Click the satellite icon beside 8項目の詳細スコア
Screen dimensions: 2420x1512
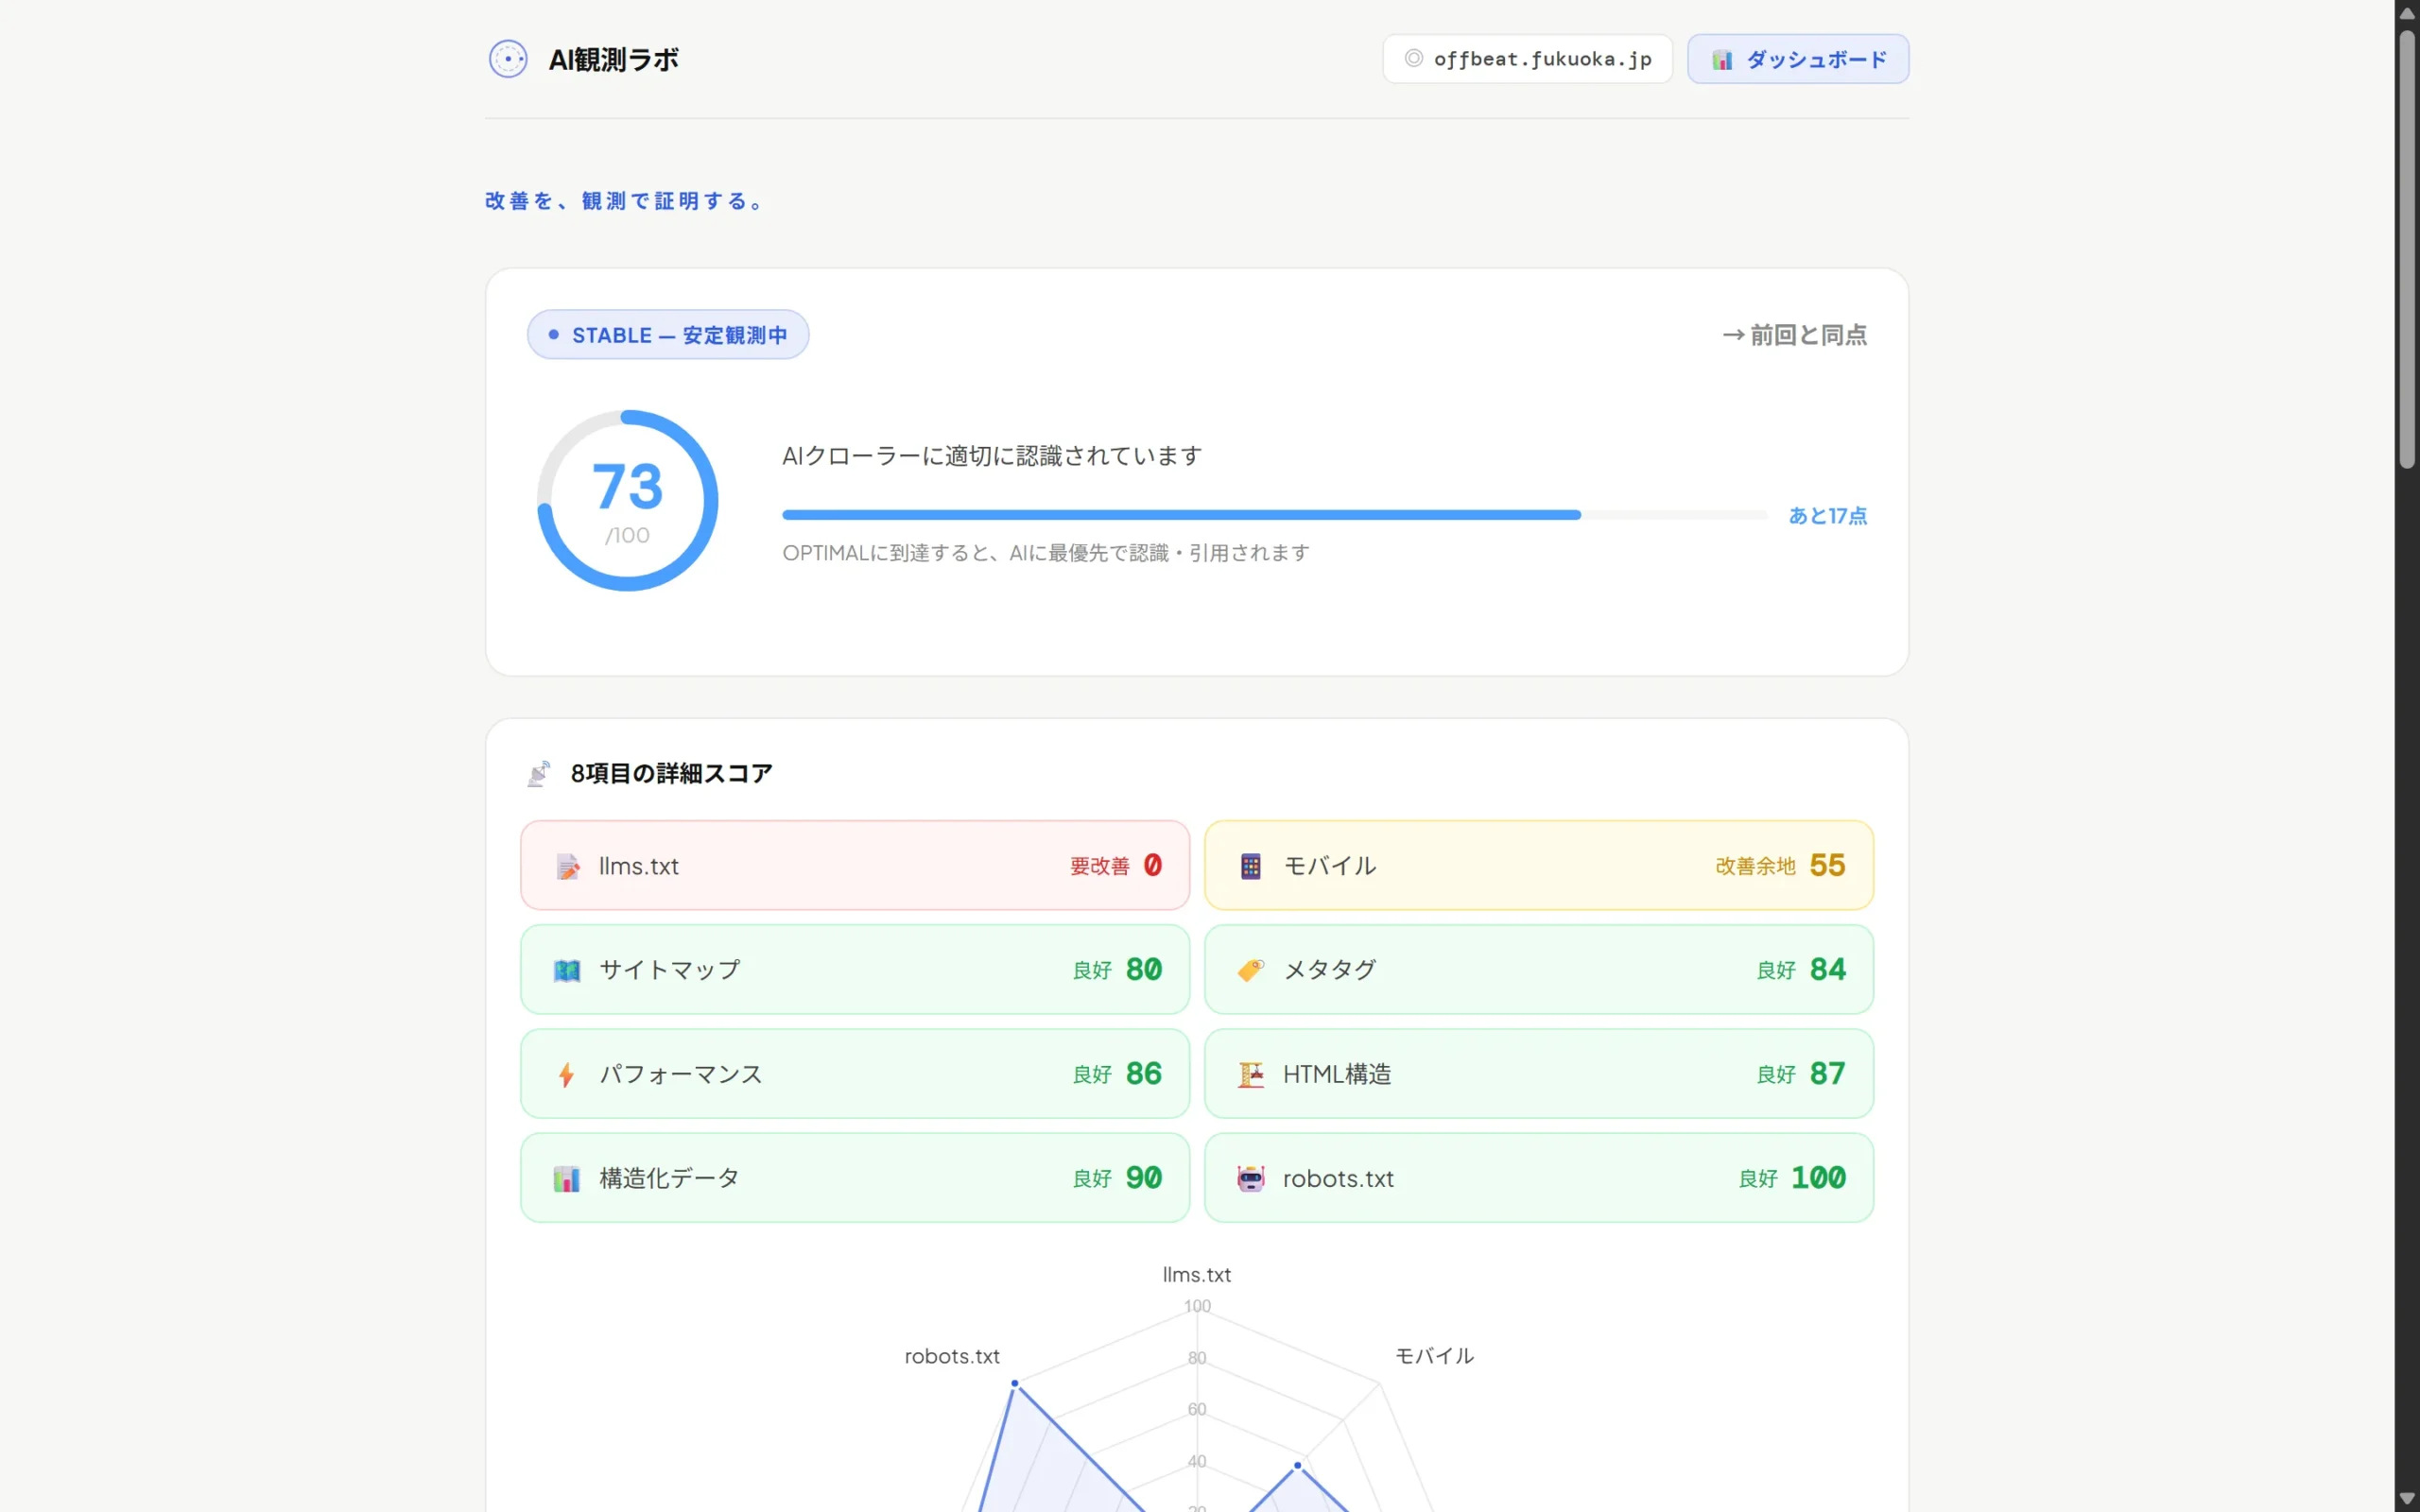point(539,772)
